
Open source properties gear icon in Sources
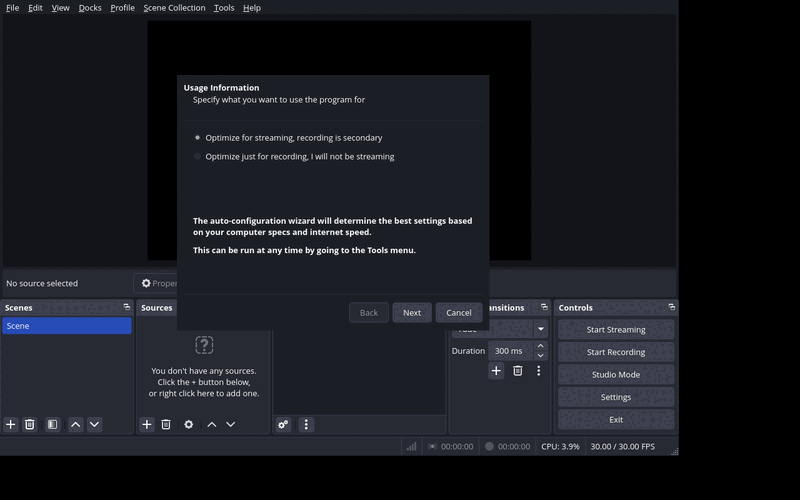189,424
